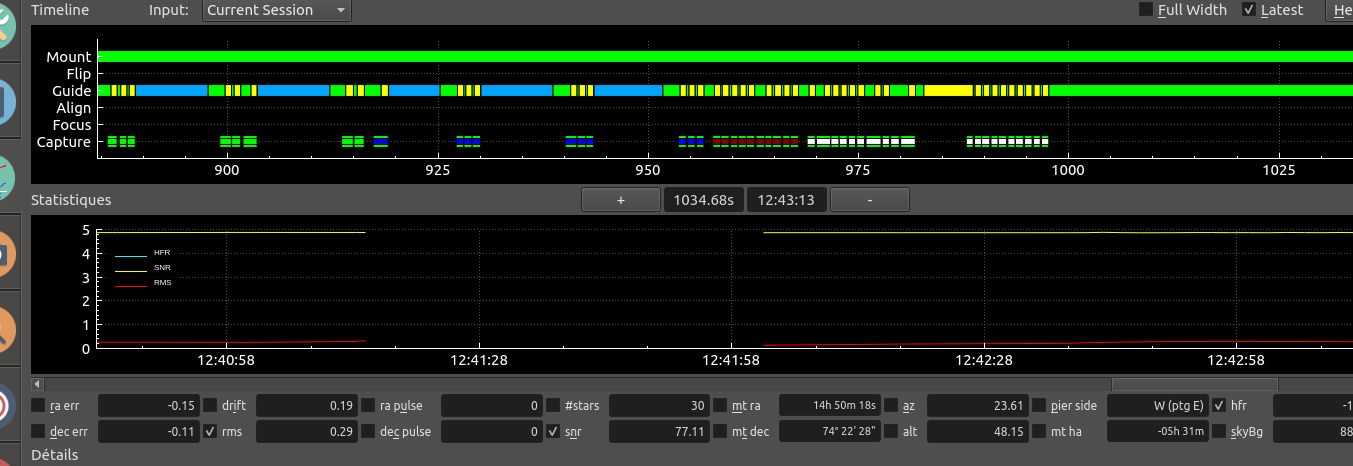
Task: Enable the #stars checkbox
Action: [553, 406]
